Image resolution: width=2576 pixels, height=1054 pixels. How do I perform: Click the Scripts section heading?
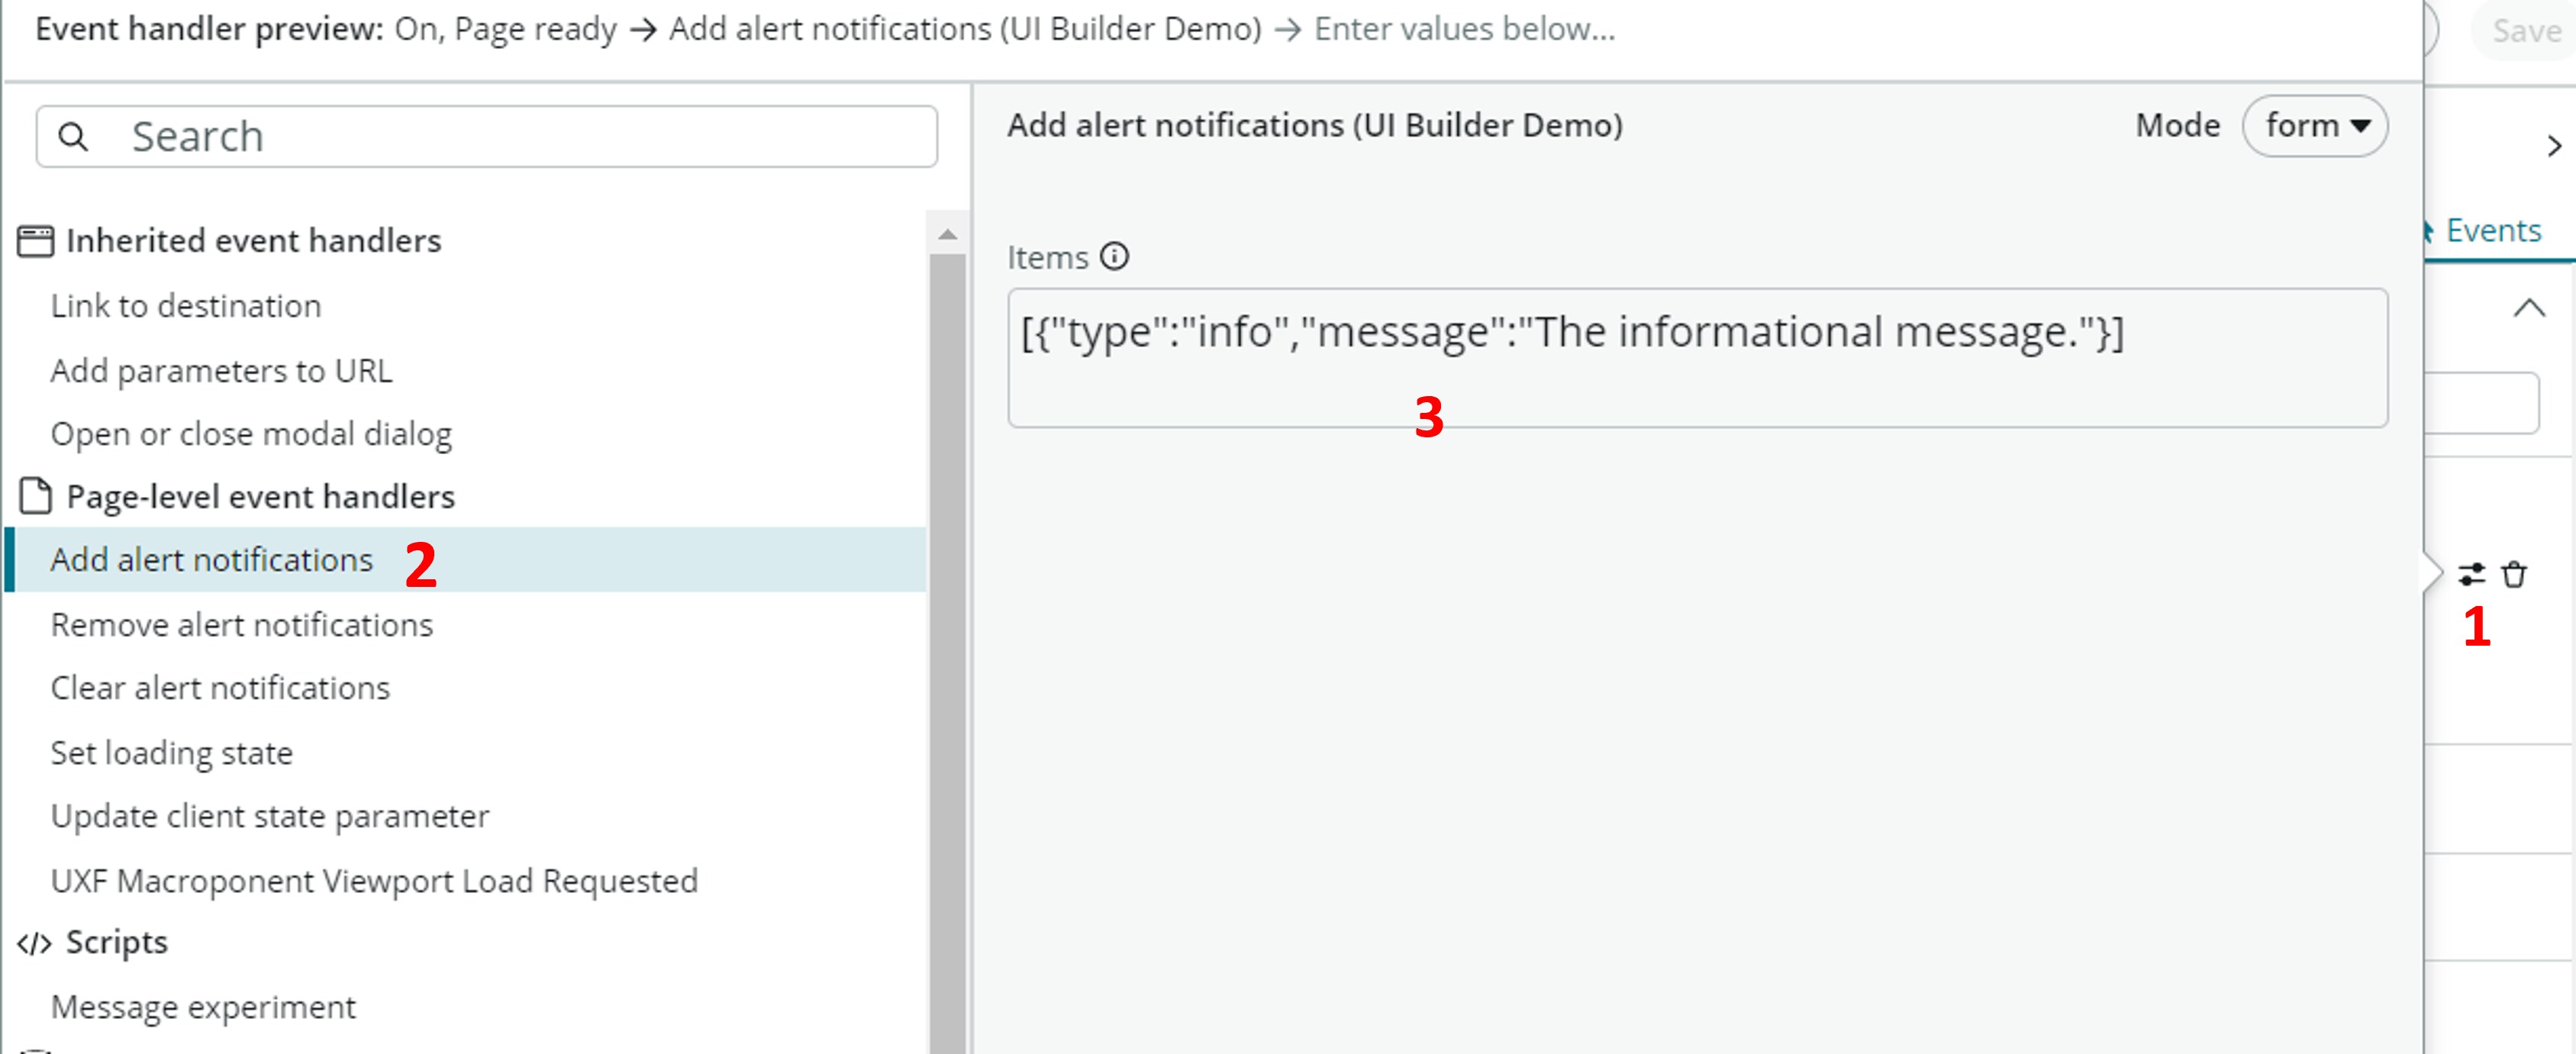(x=117, y=943)
